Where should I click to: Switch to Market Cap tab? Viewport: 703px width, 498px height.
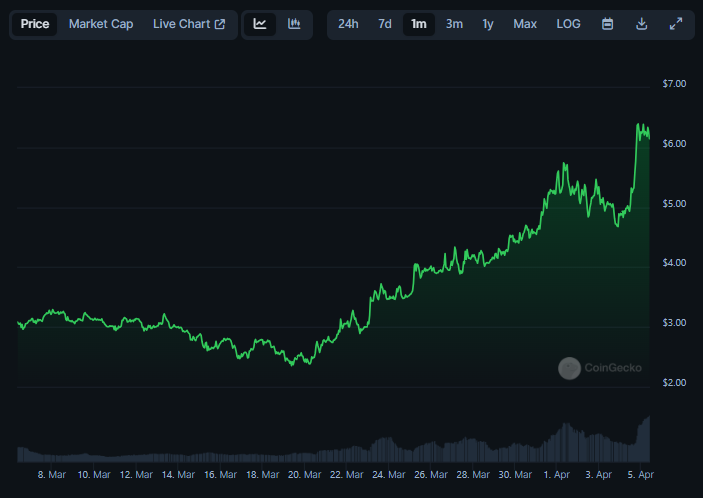click(x=101, y=24)
